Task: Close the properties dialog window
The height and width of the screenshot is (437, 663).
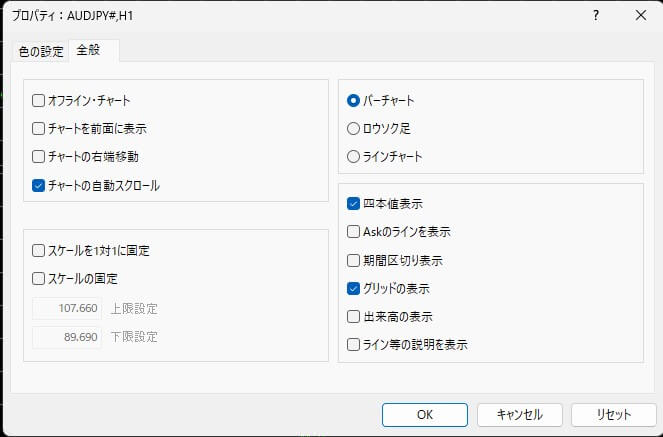Action: tap(640, 16)
